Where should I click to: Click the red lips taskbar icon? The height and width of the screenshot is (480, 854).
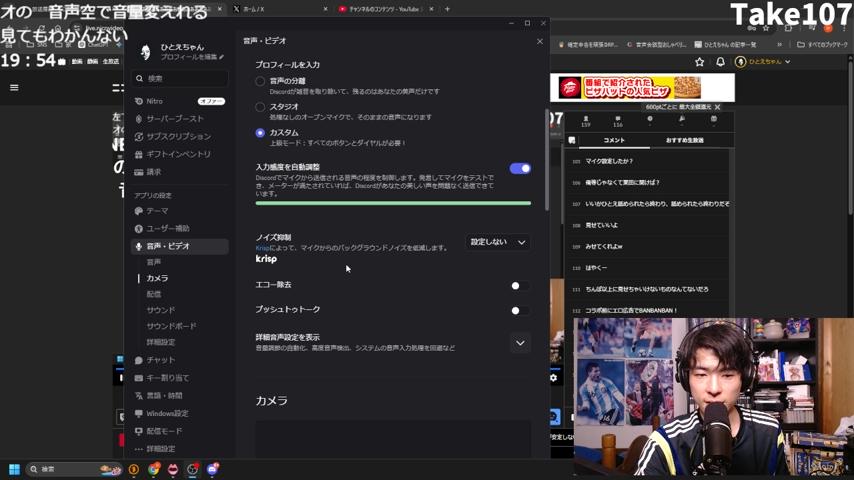173,469
